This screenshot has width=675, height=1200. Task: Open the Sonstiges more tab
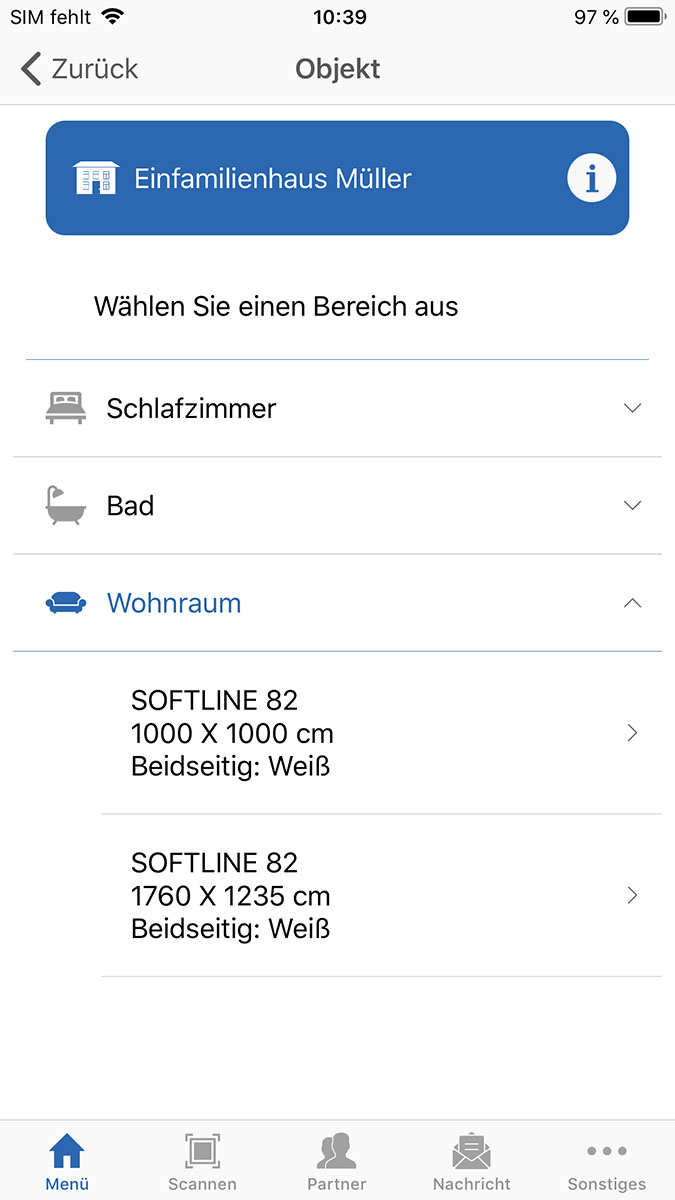point(607,1162)
